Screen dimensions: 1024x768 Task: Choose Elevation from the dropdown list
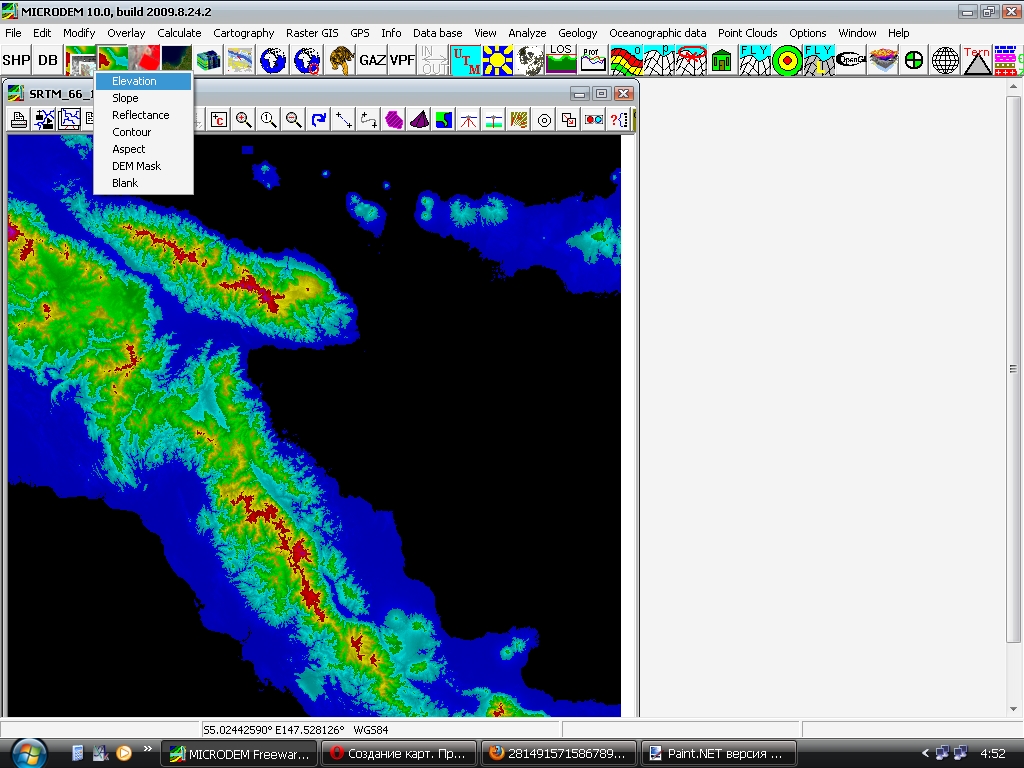pos(134,81)
